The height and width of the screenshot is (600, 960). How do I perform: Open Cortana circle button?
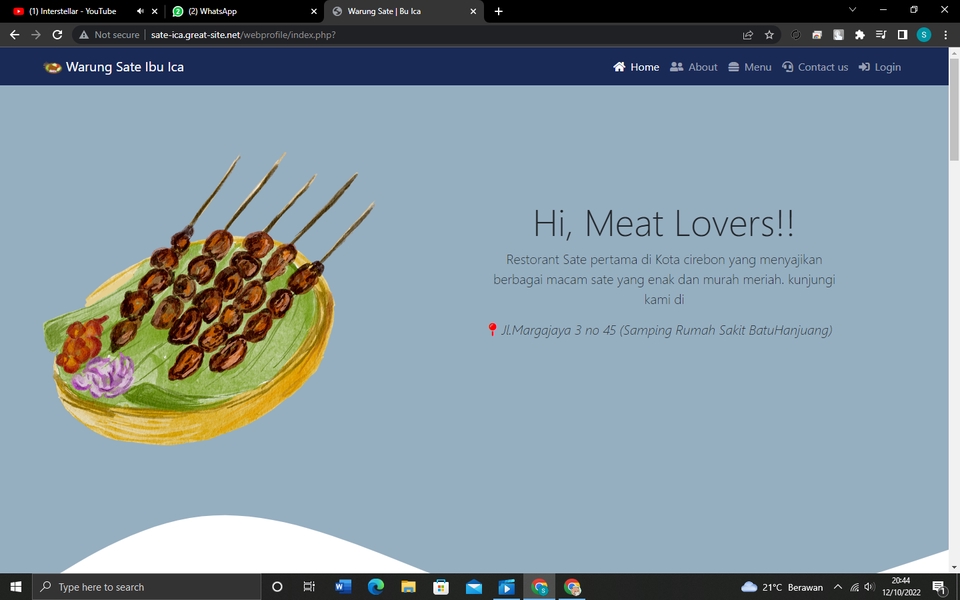coord(277,587)
